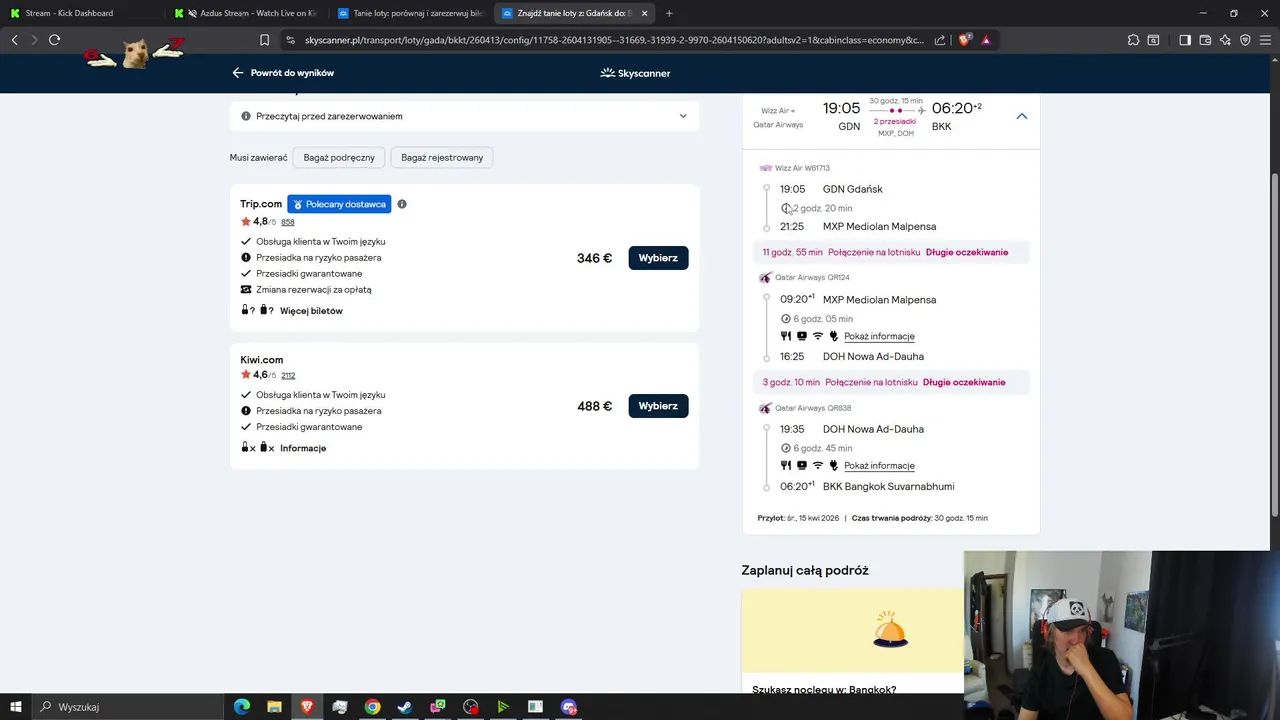Open File Explorer from taskbar
Screen dimensions: 1280x720
(274, 707)
